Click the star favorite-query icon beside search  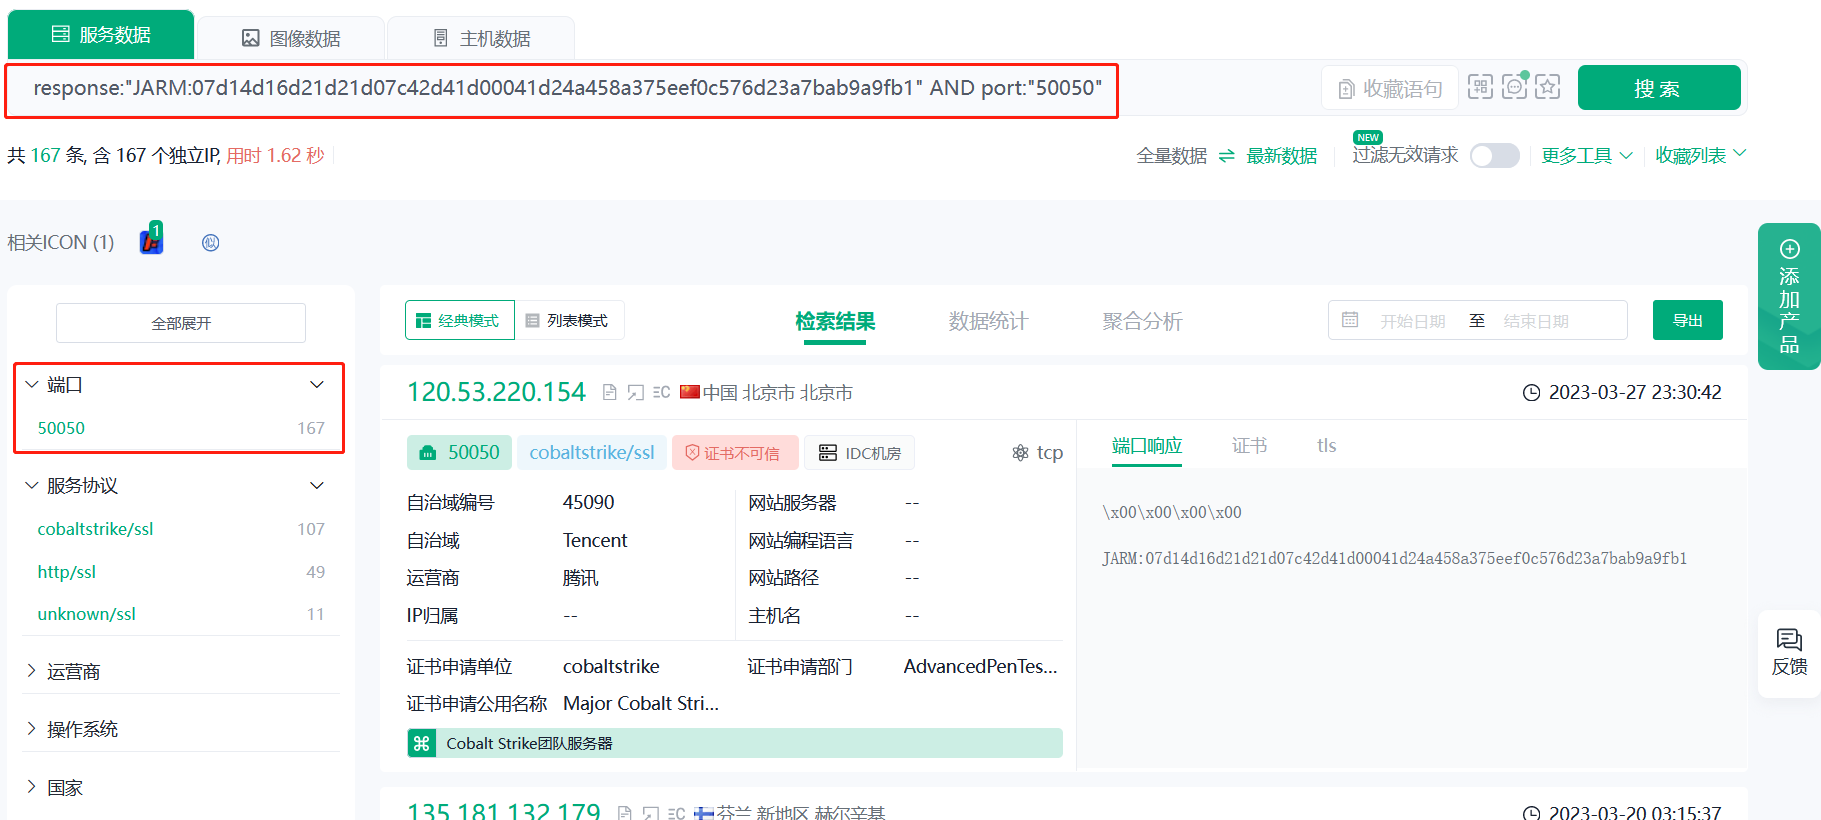tap(1547, 87)
